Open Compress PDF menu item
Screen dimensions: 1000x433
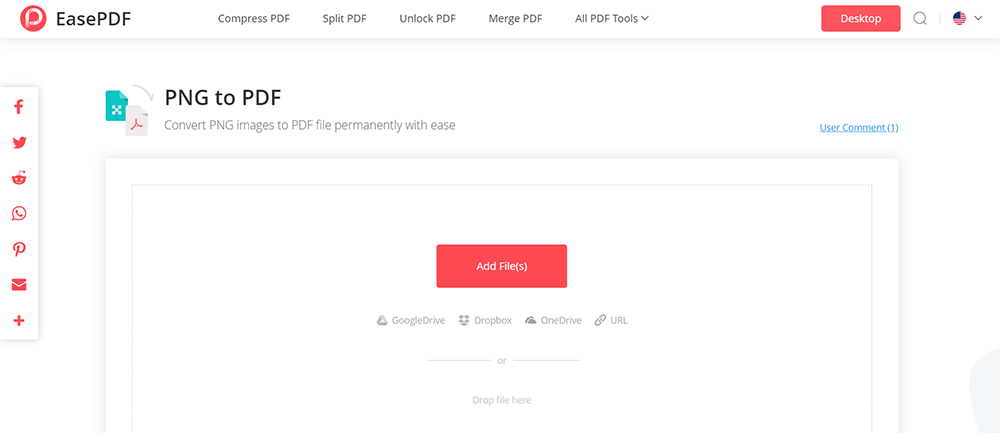pos(254,18)
